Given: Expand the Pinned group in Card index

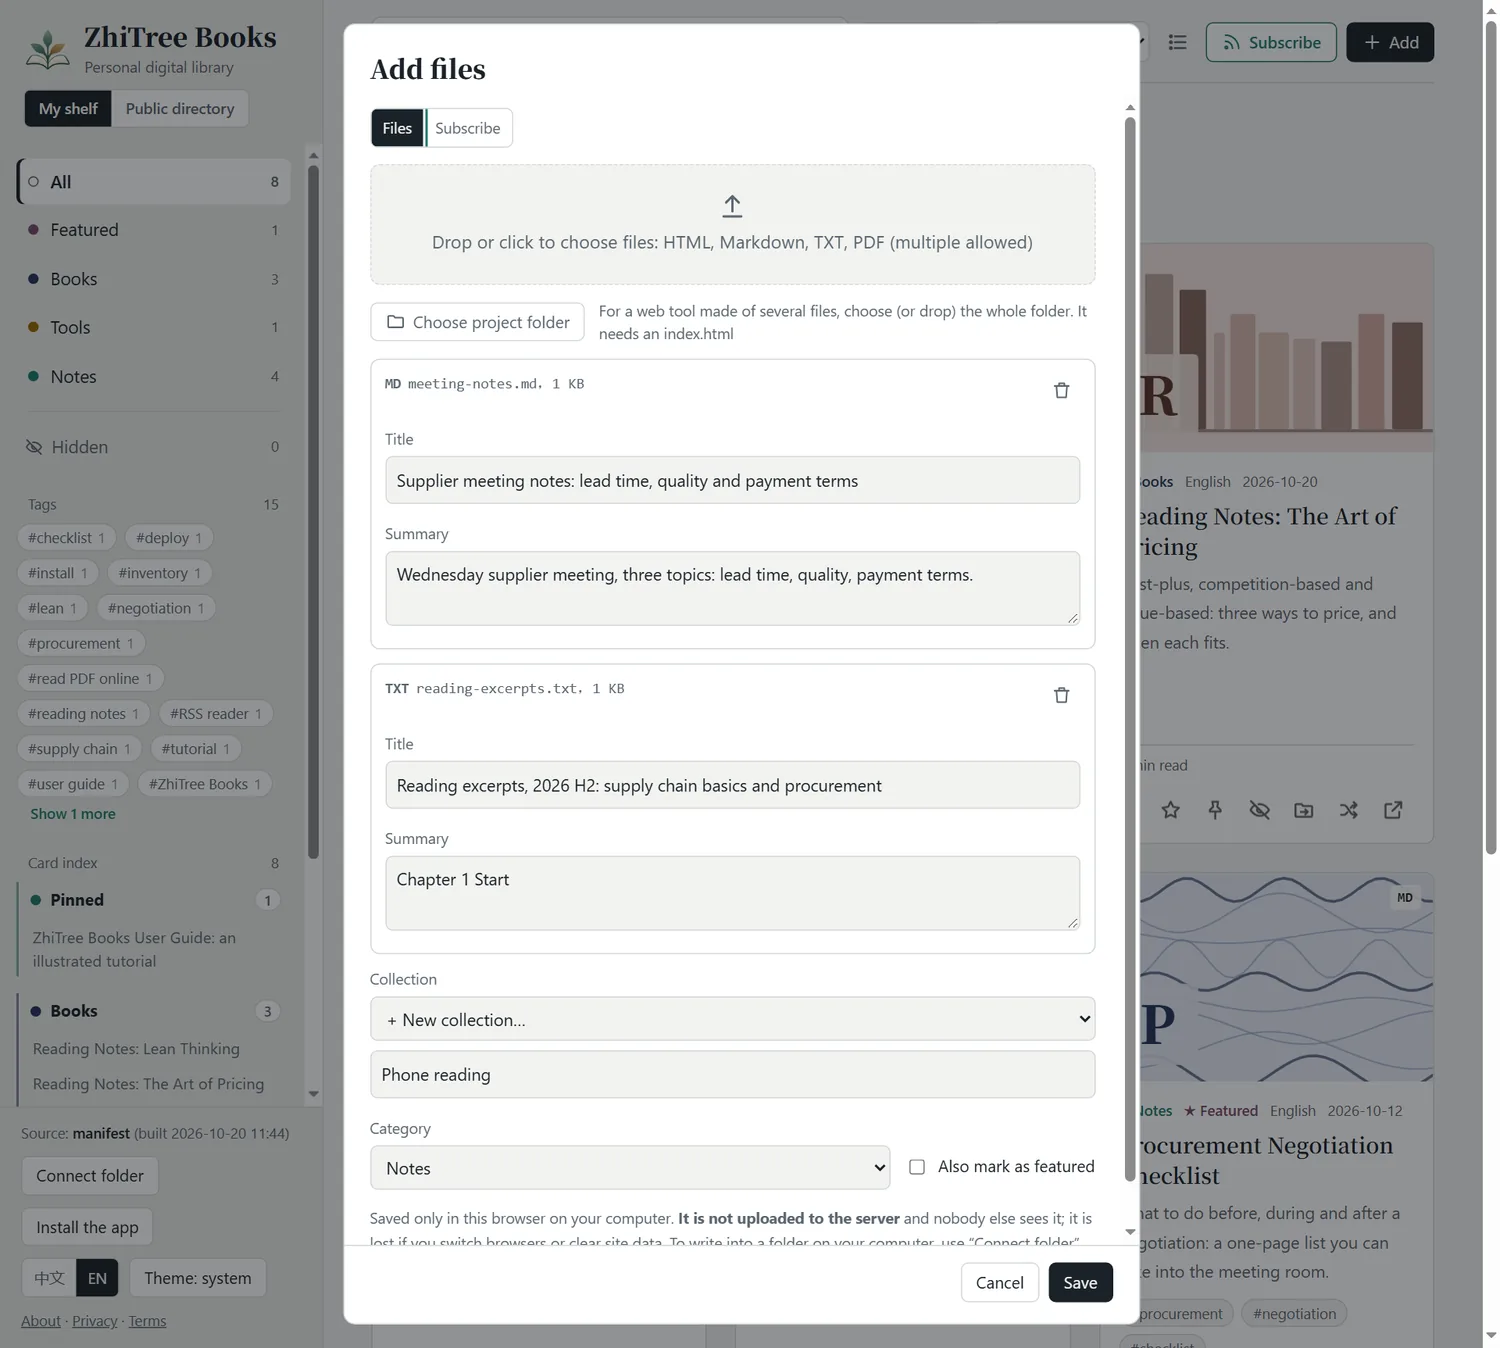Looking at the screenshot, I should coord(153,900).
